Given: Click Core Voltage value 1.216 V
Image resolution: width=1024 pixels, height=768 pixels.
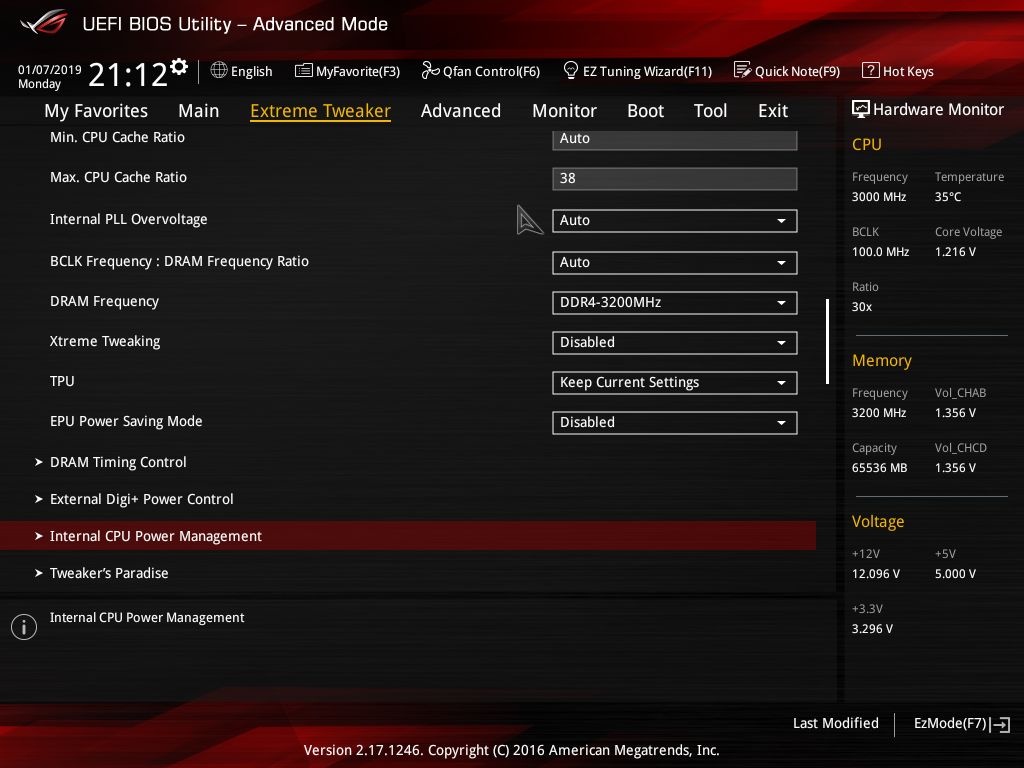Looking at the screenshot, I should 955,251.
